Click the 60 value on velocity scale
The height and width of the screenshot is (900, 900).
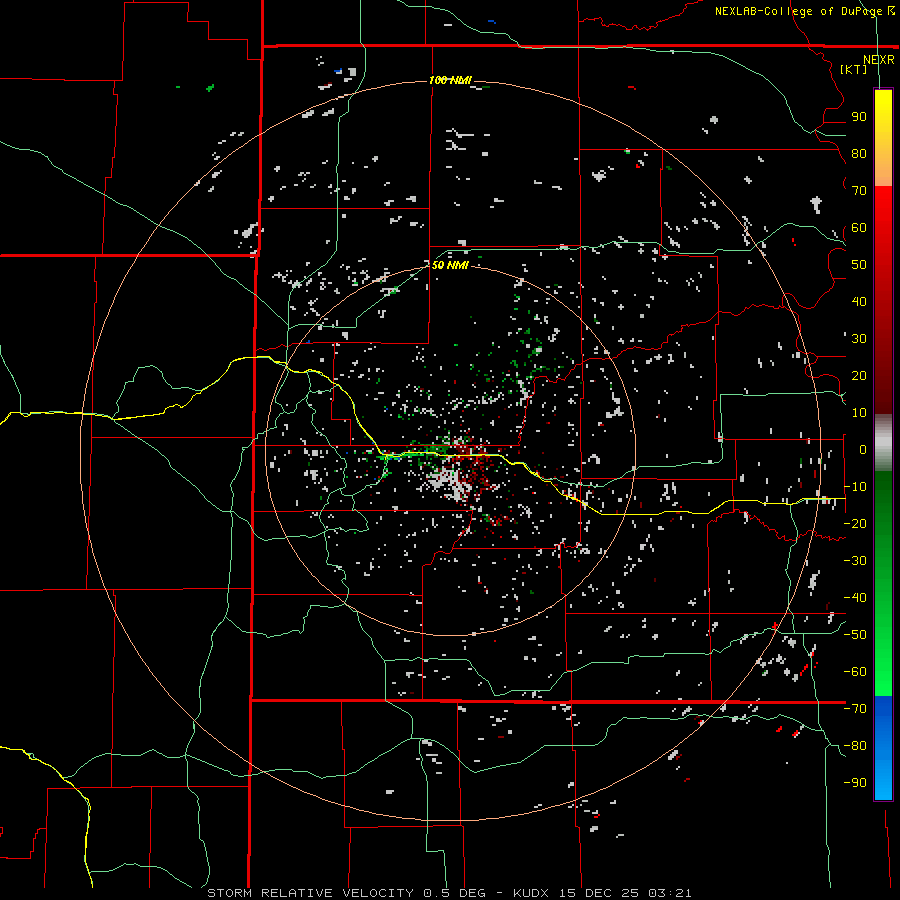[859, 228]
